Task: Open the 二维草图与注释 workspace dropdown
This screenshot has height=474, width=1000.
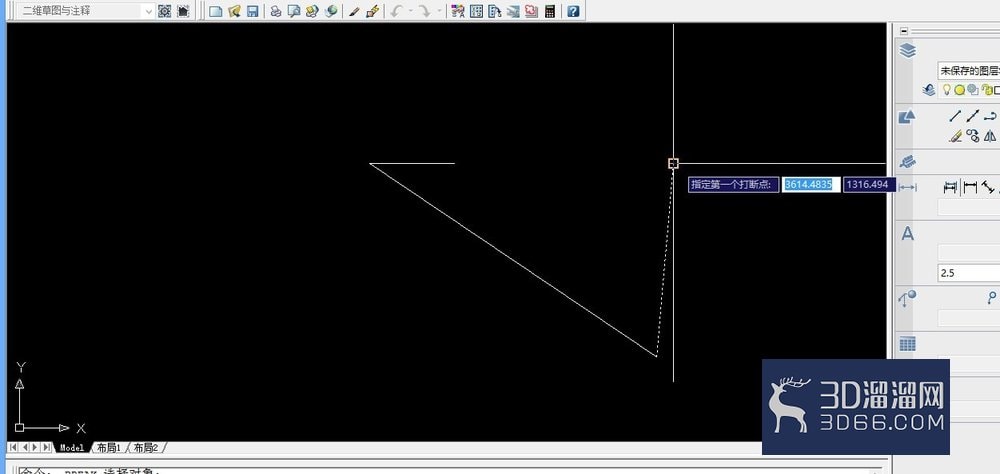Action: click(85, 11)
